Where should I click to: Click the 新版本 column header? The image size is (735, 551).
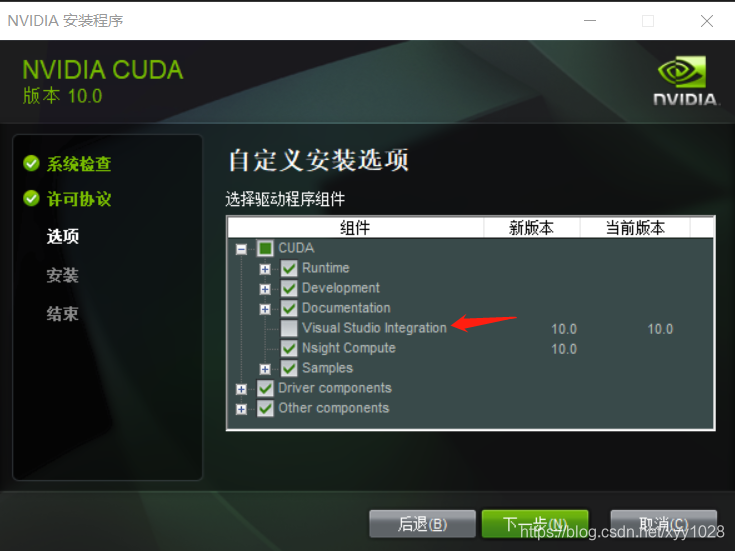click(x=532, y=228)
